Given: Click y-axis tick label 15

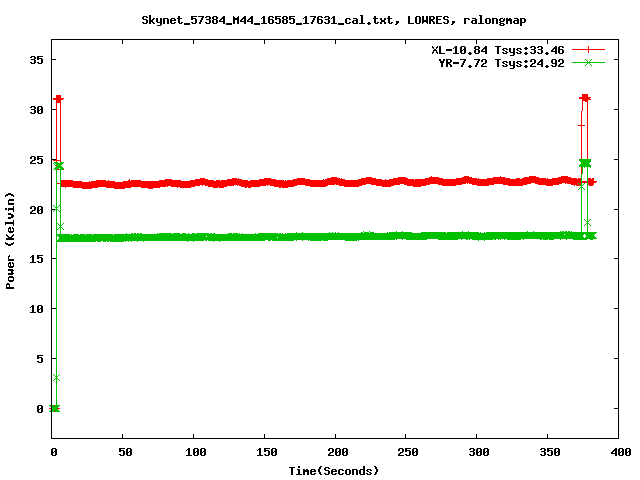Looking at the screenshot, I should 36,259.
